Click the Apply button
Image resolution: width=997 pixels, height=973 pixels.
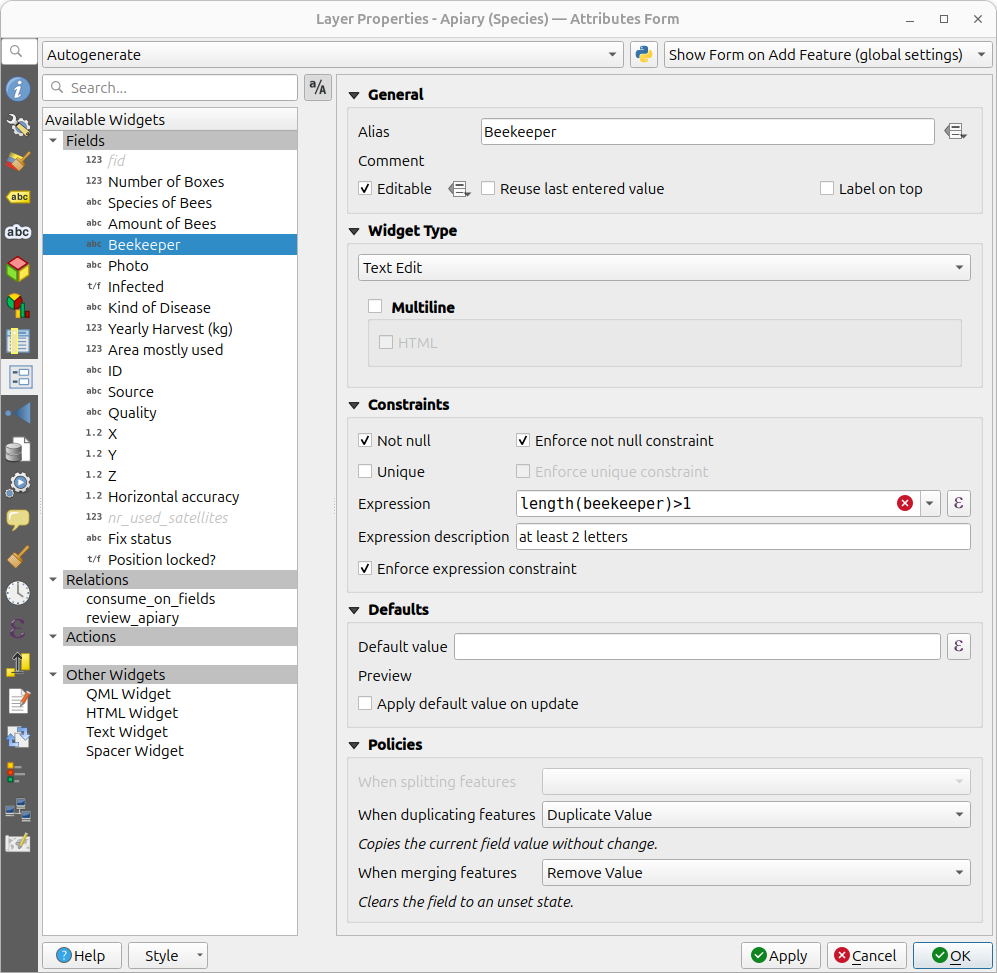780,955
